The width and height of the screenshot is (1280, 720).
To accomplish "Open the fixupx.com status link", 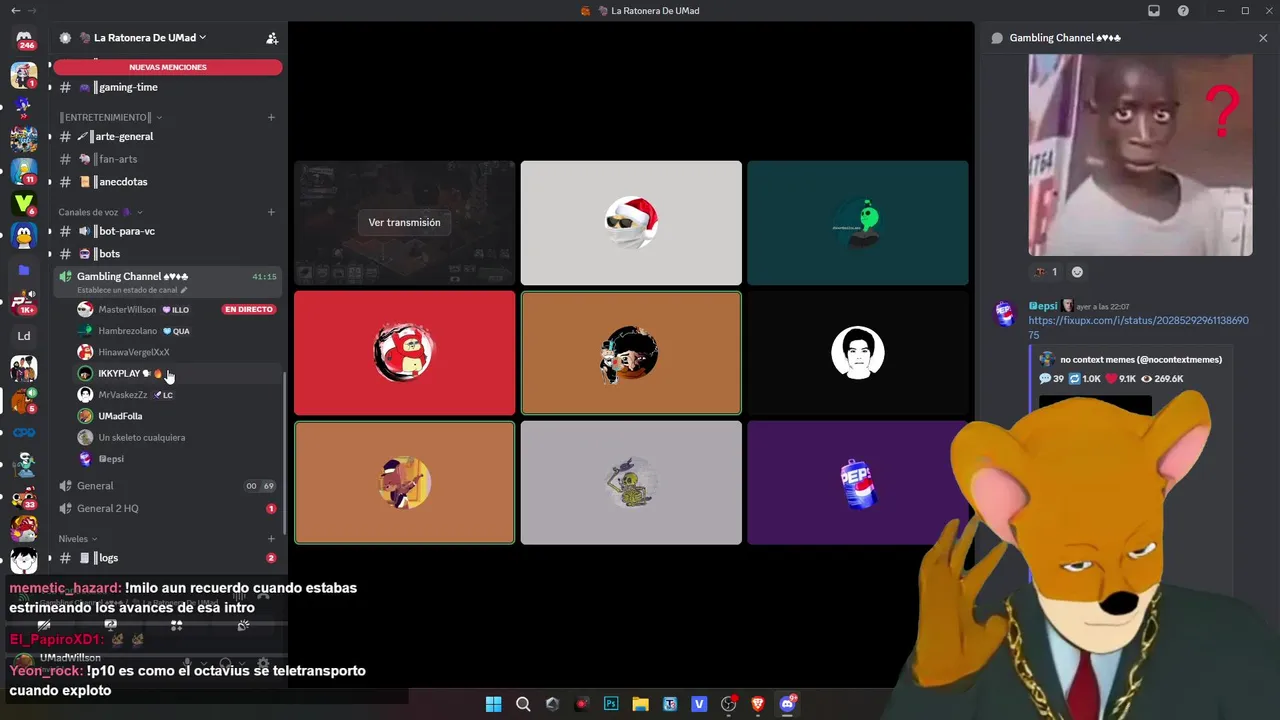I will pos(1138,327).
